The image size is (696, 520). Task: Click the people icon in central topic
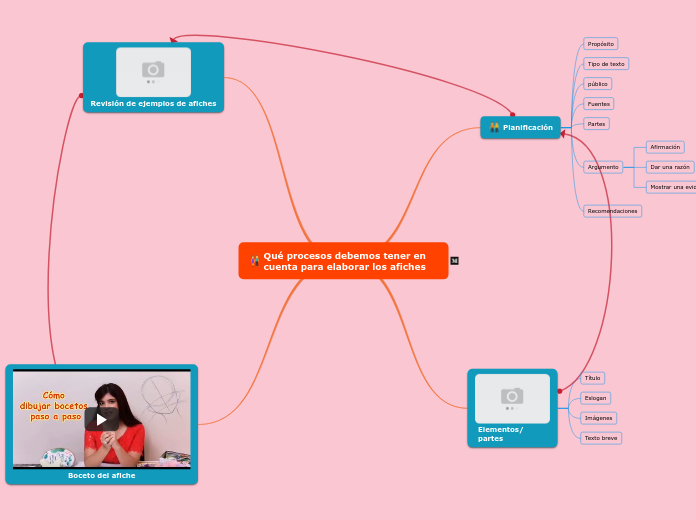(x=255, y=261)
